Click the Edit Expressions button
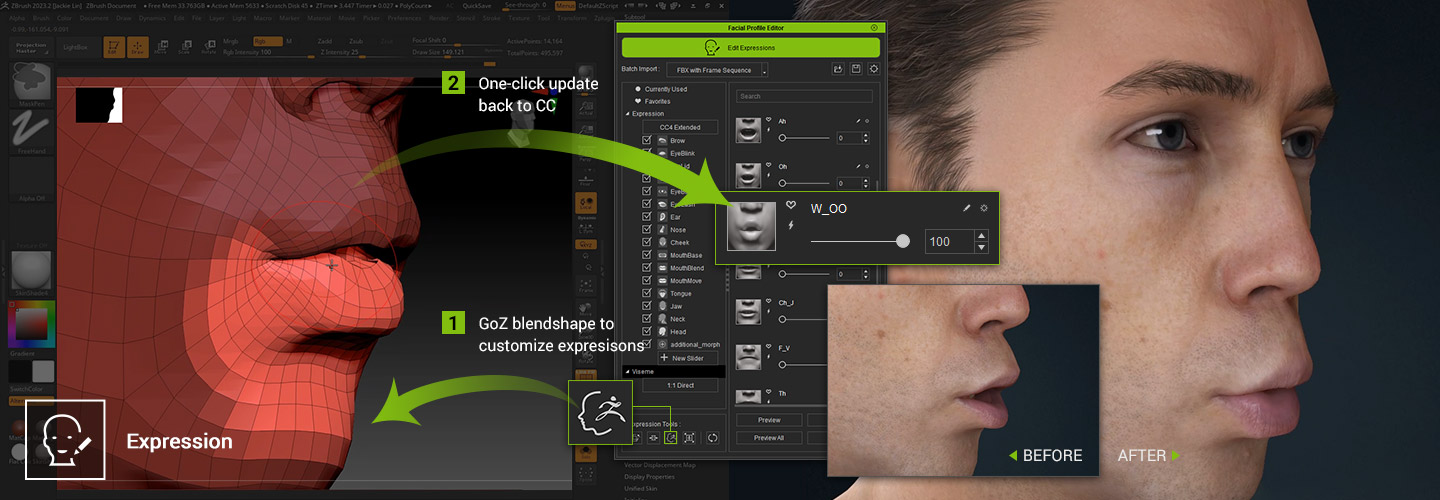The image size is (1440, 500). click(x=750, y=48)
